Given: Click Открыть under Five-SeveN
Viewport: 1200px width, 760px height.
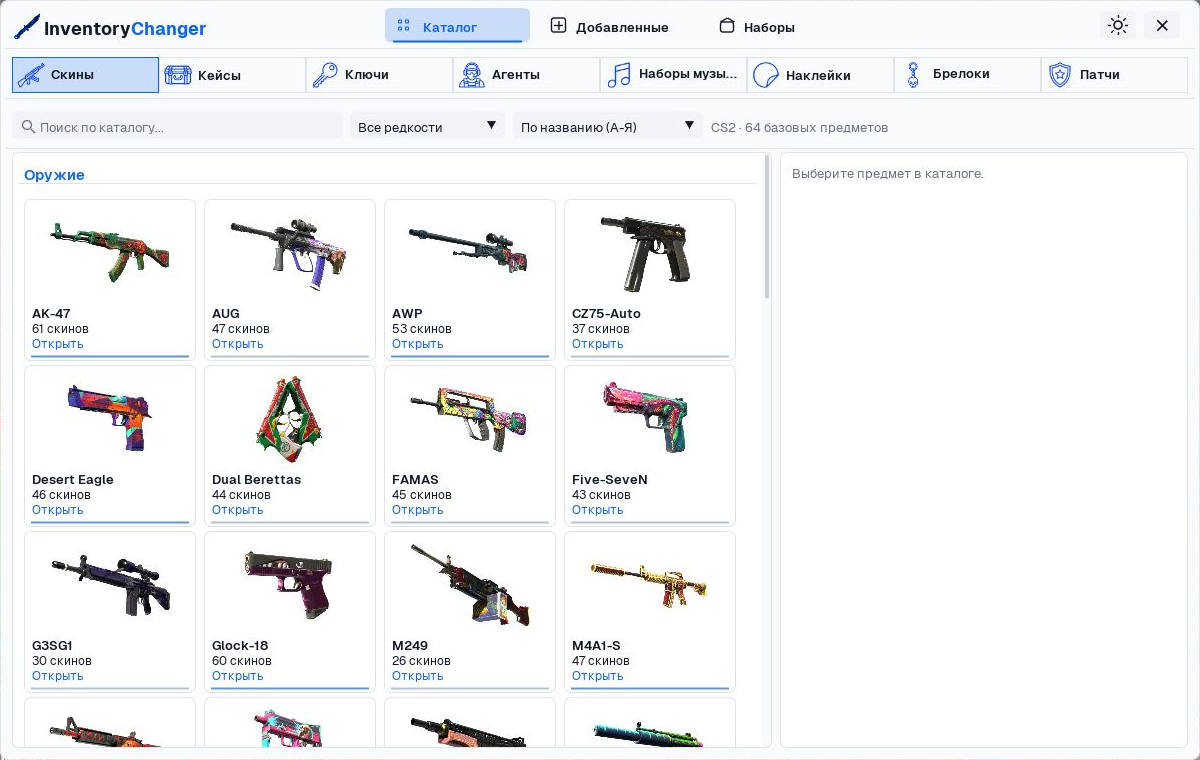Looking at the screenshot, I should (597, 510).
